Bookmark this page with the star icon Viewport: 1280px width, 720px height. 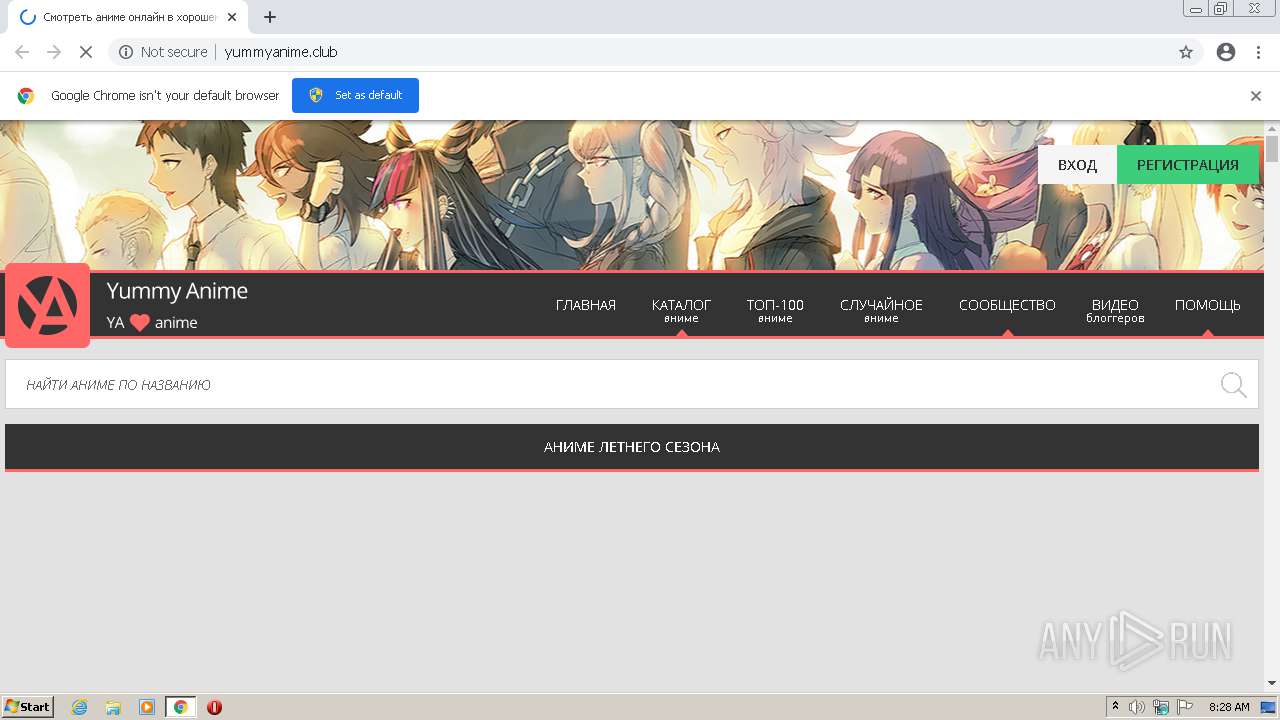pos(1186,52)
